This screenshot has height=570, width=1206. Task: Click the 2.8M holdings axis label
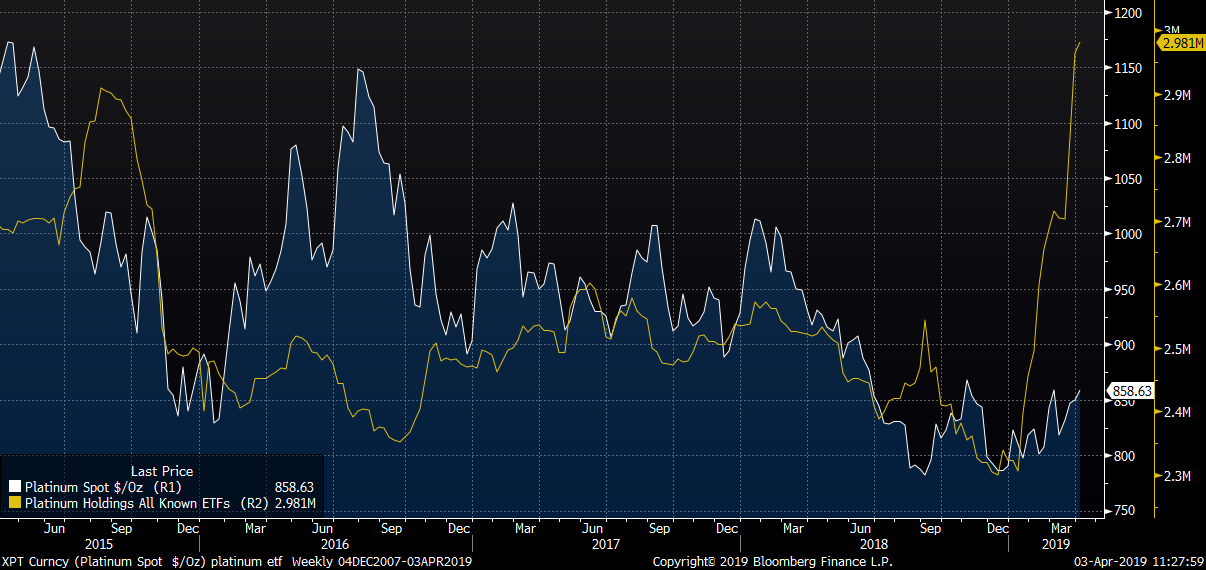click(1179, 158)
